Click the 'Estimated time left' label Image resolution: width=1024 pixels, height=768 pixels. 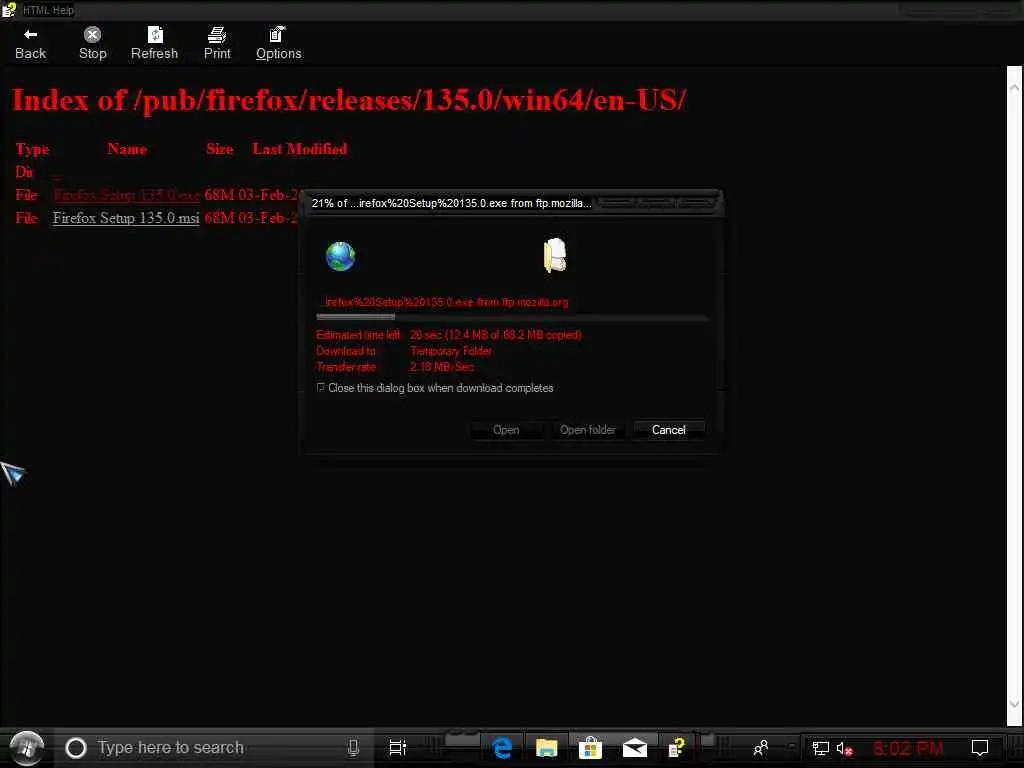point(358,335)
